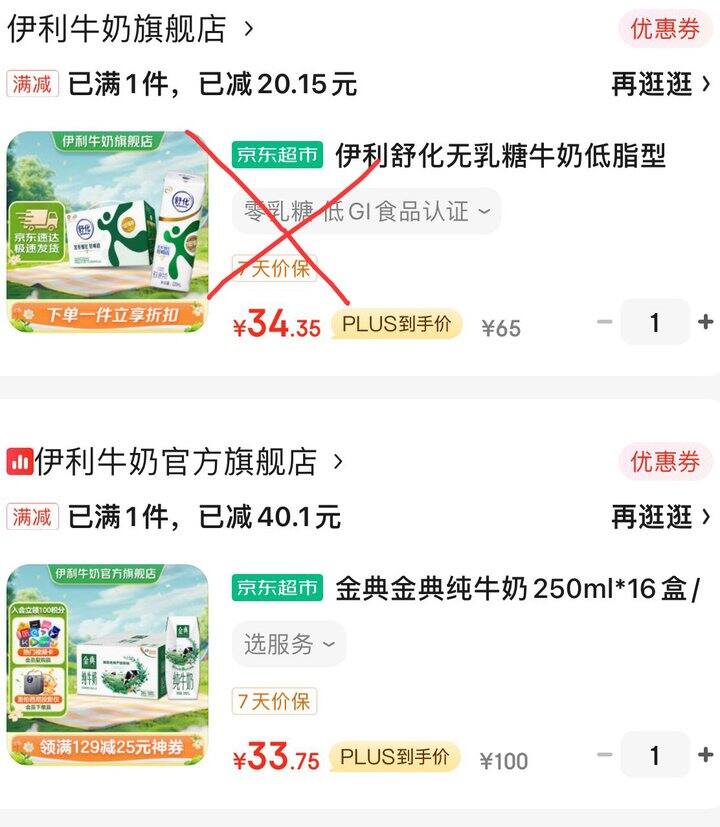Tap 再逛逛 beside the 20.15元 discount
Image resolution: width=720 pixels, height=827 pixels.
pos(661,84)
